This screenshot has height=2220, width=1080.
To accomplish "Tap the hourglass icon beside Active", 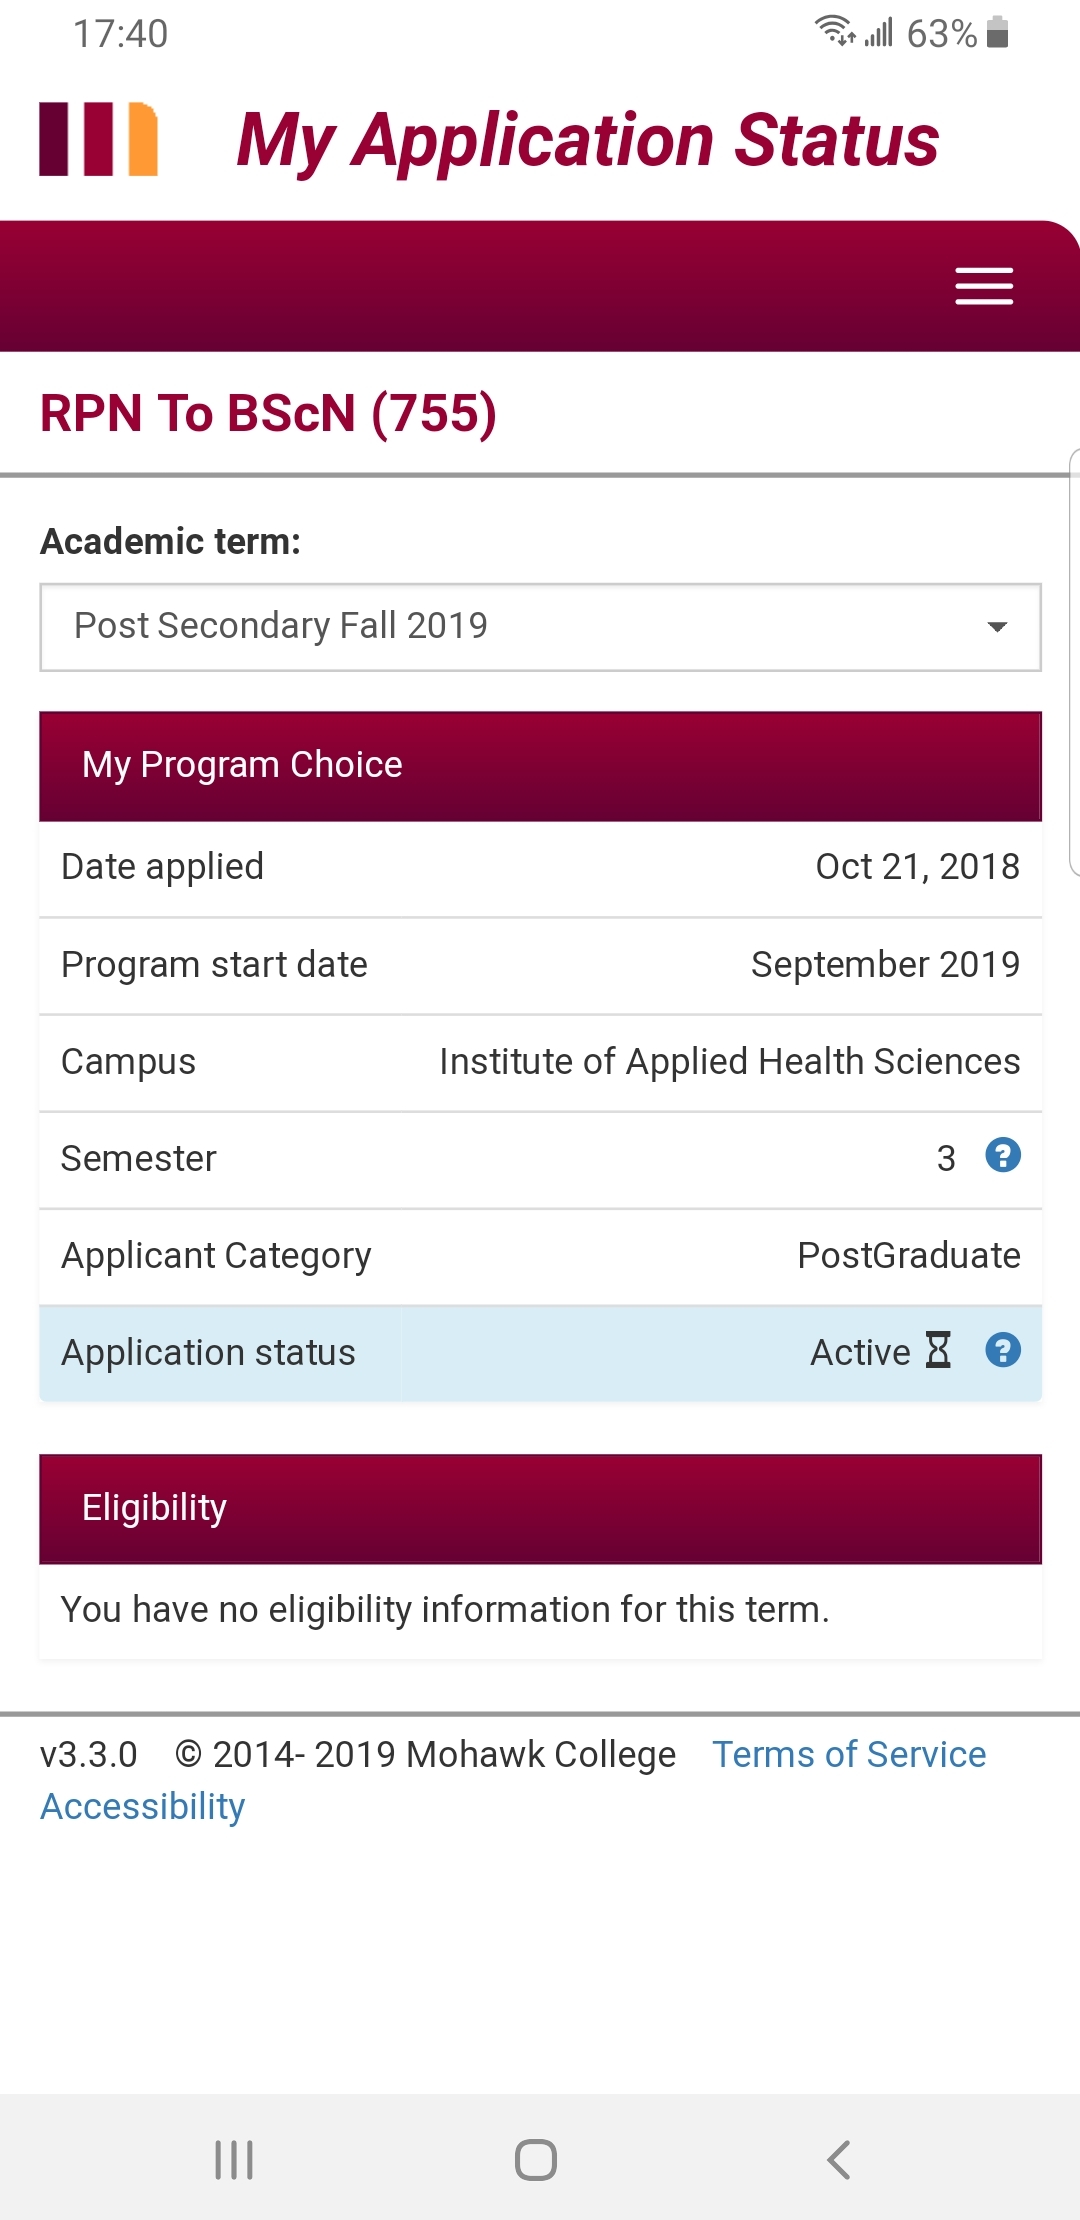I will click(x=938, y=1350).
